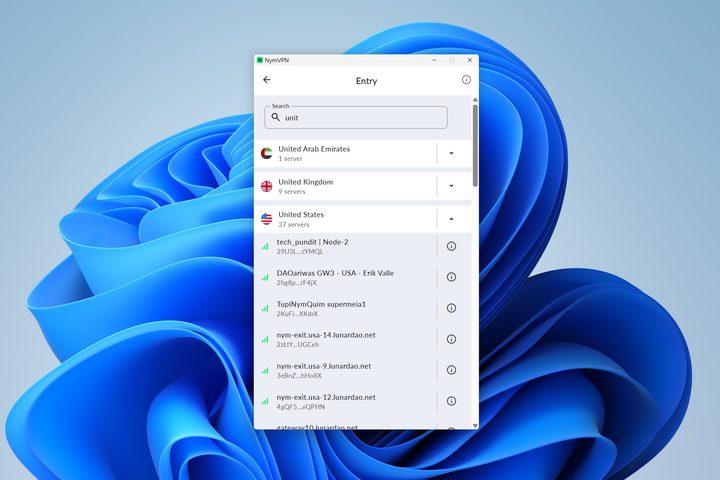Click the node ID 4gQF5...vQPHN
Image resolution: width=720 pixels, height=480 pixels.
(301, 407)
